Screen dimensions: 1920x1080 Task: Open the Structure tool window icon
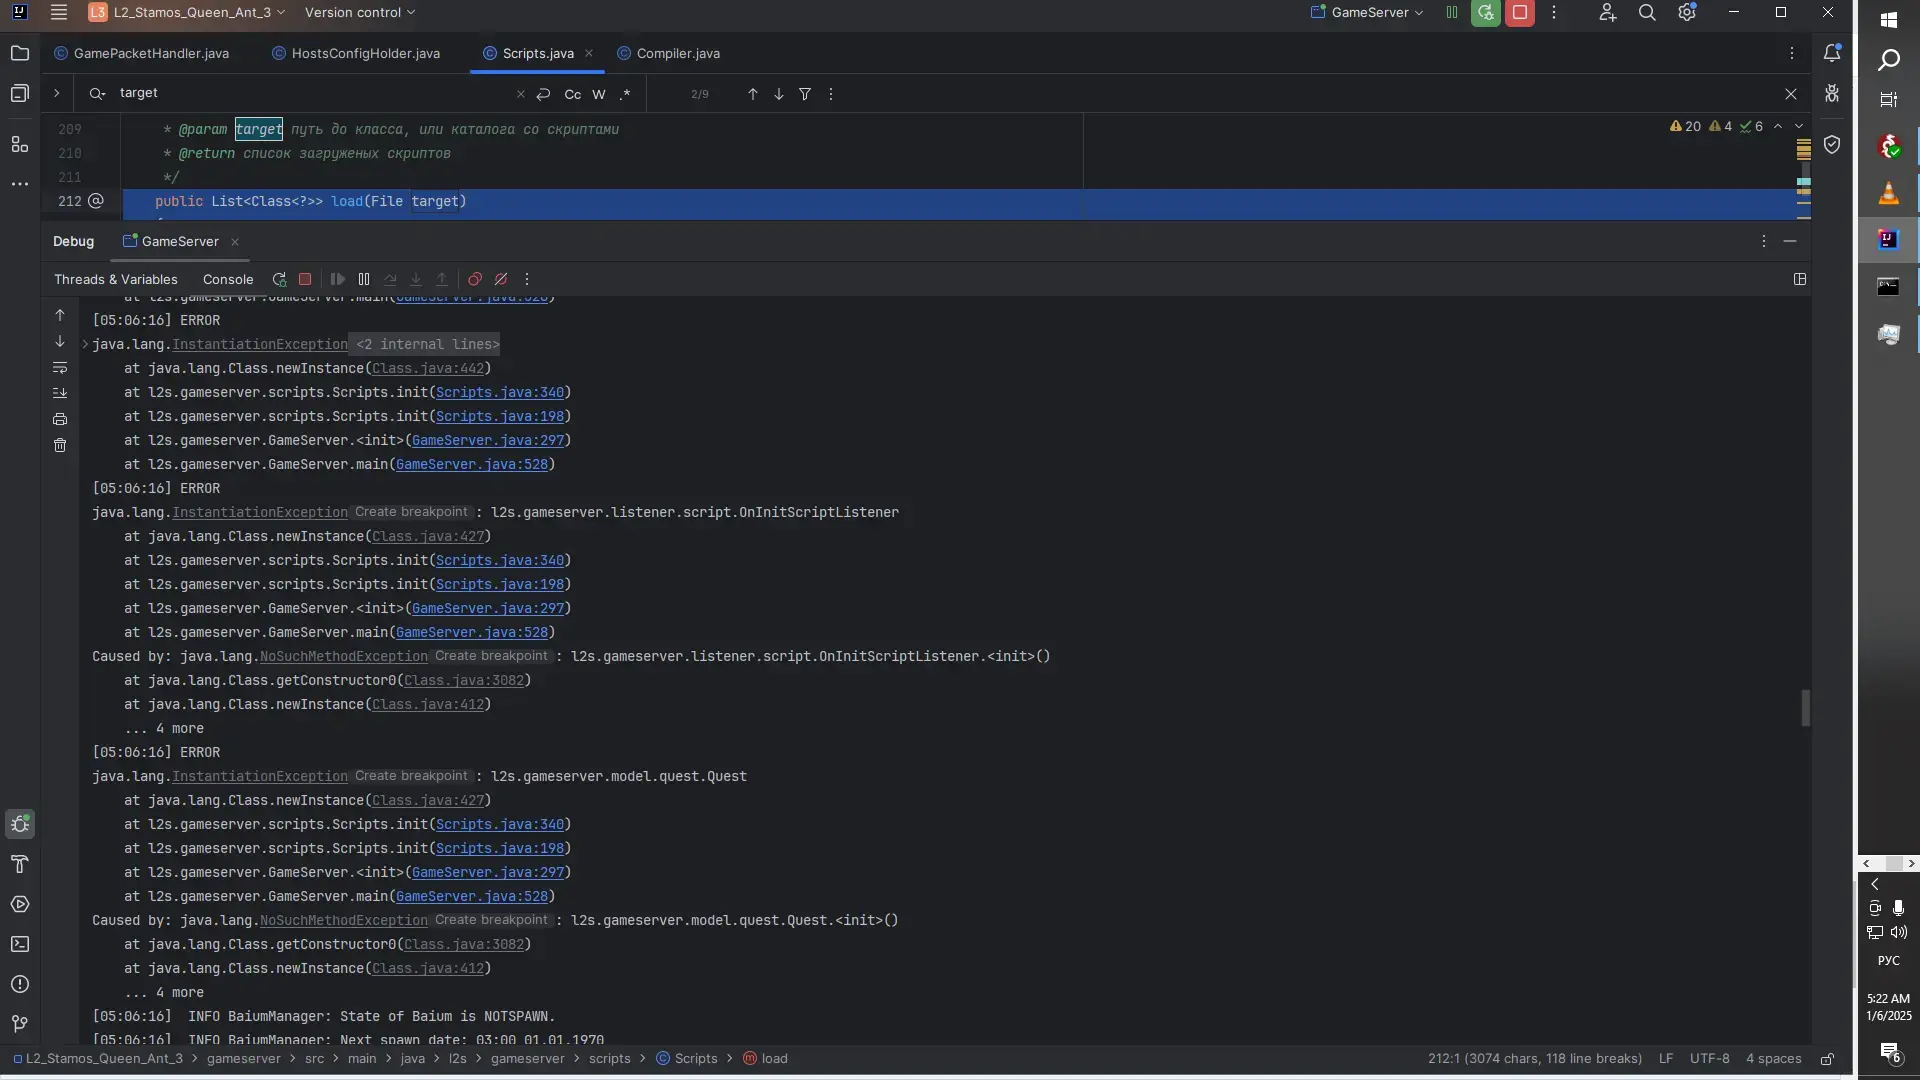coord(20,145)
